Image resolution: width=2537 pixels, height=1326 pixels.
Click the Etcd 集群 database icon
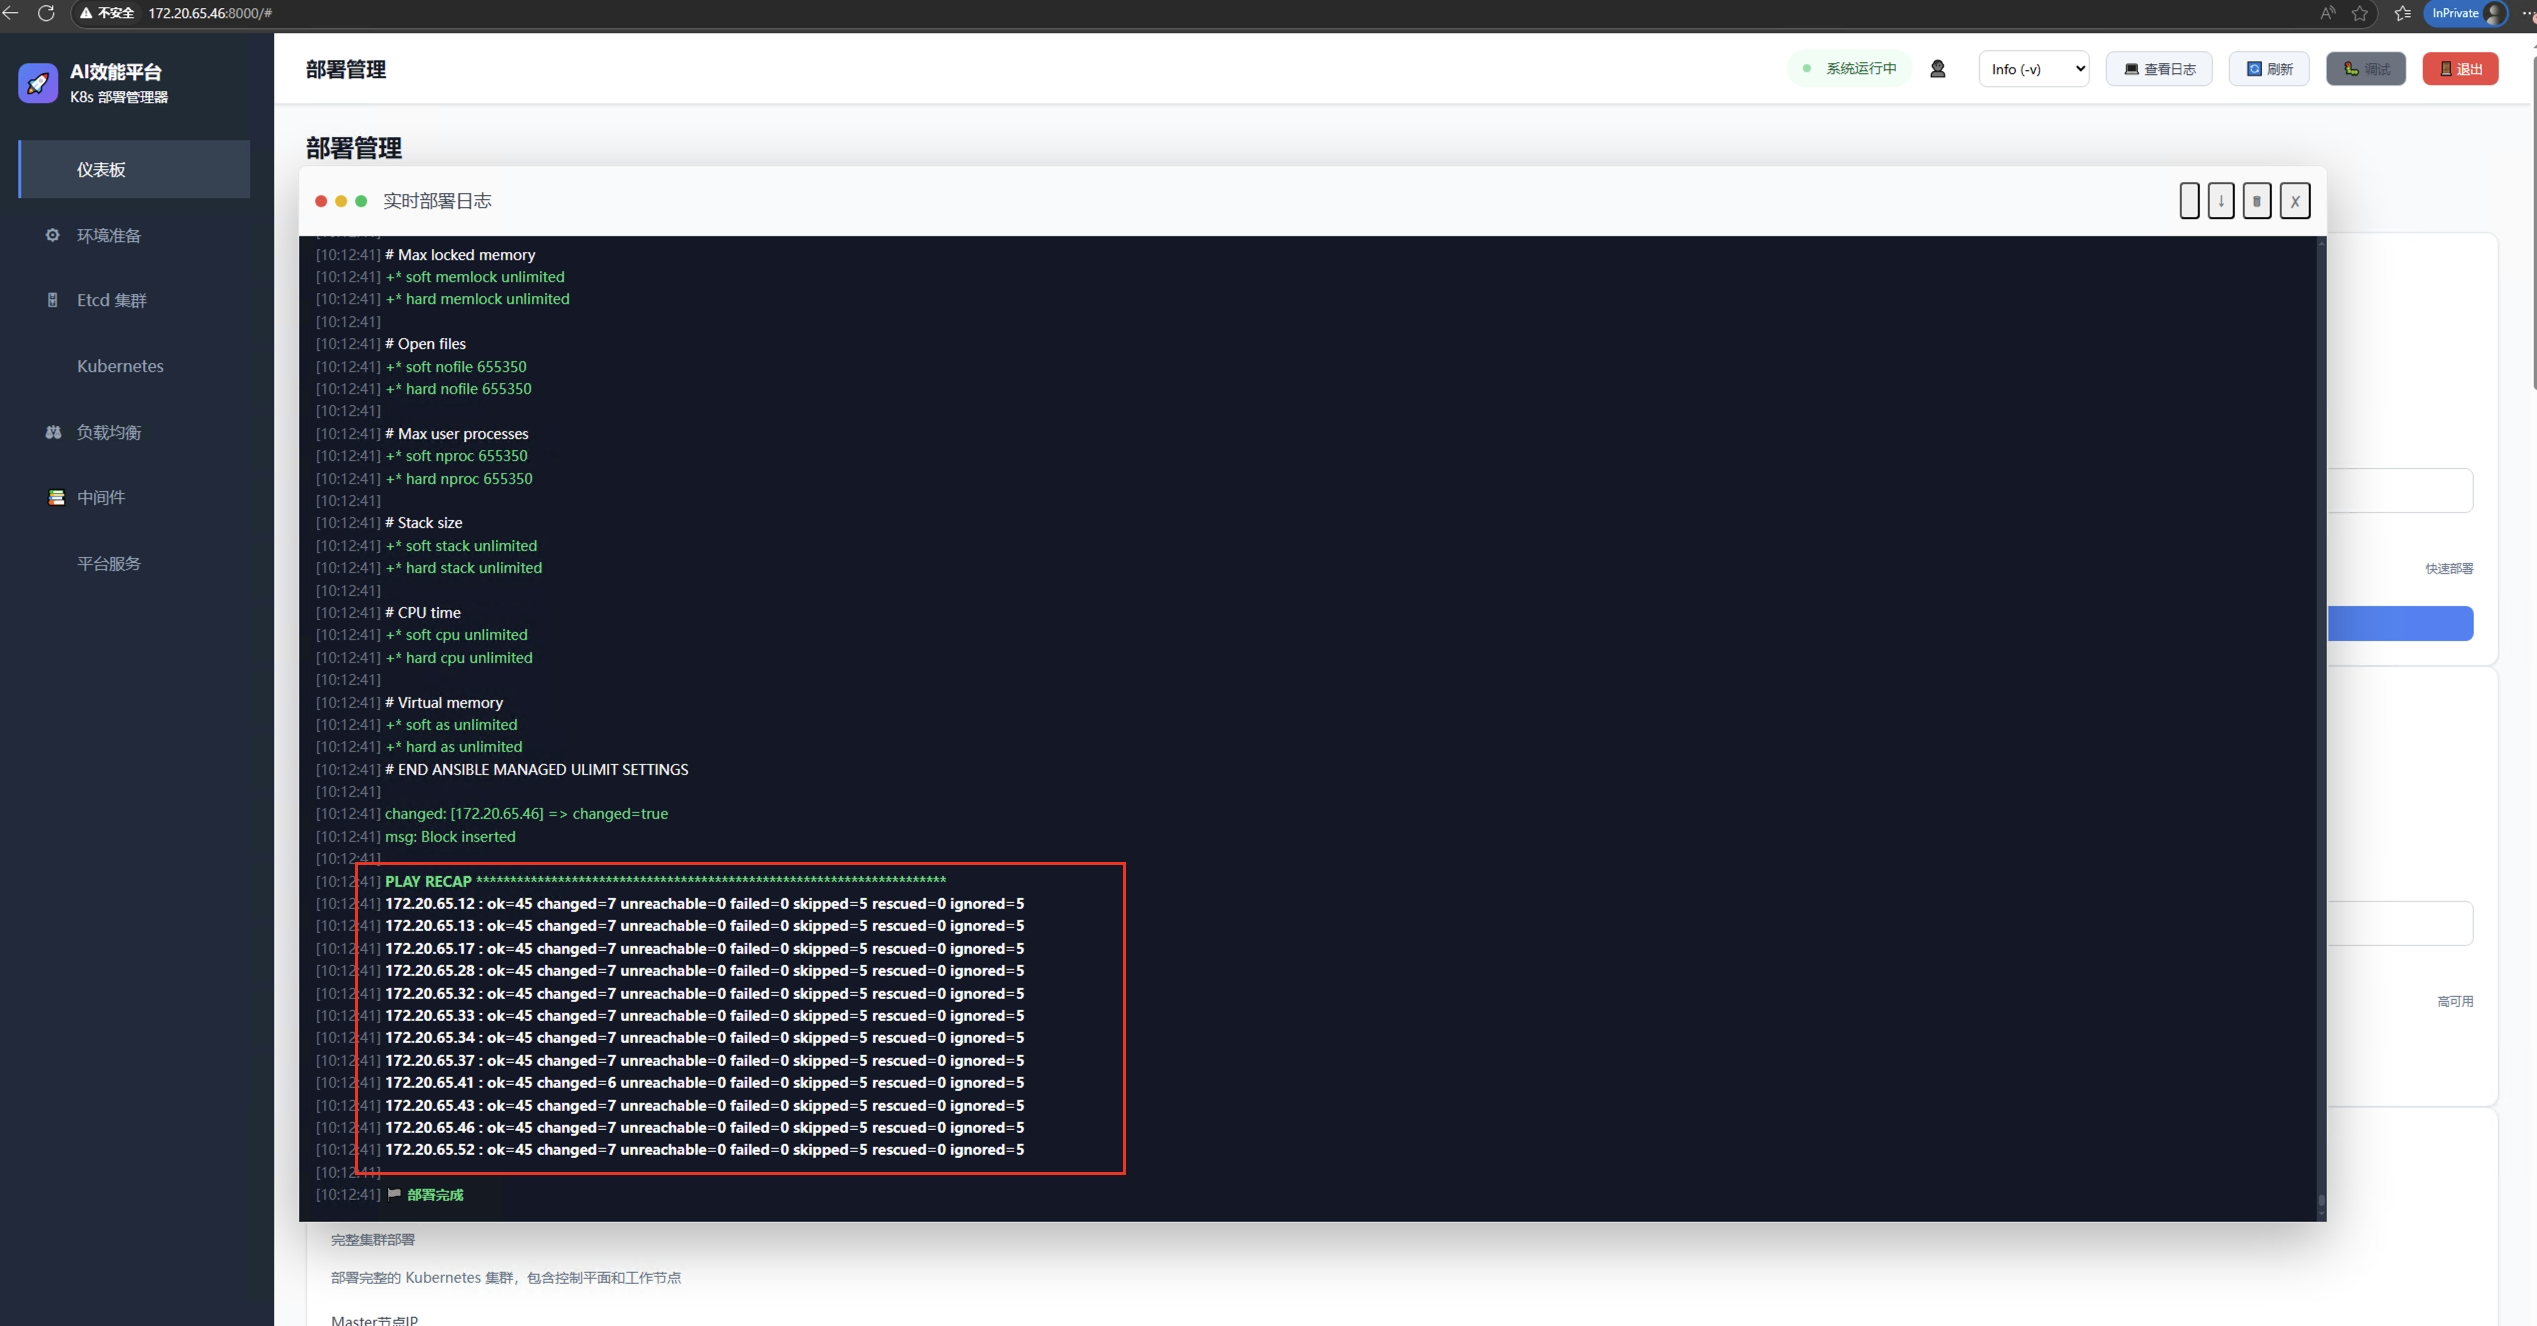click(53, 300)
